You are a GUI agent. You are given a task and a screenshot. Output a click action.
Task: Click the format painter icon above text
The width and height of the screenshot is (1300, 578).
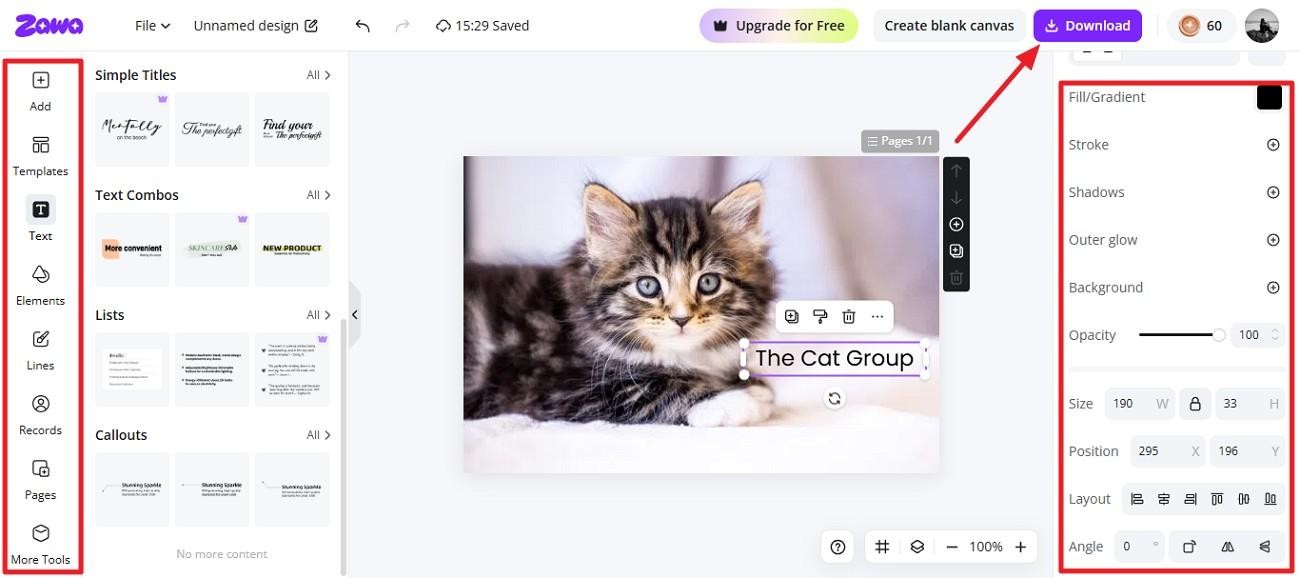coord(820,317)
